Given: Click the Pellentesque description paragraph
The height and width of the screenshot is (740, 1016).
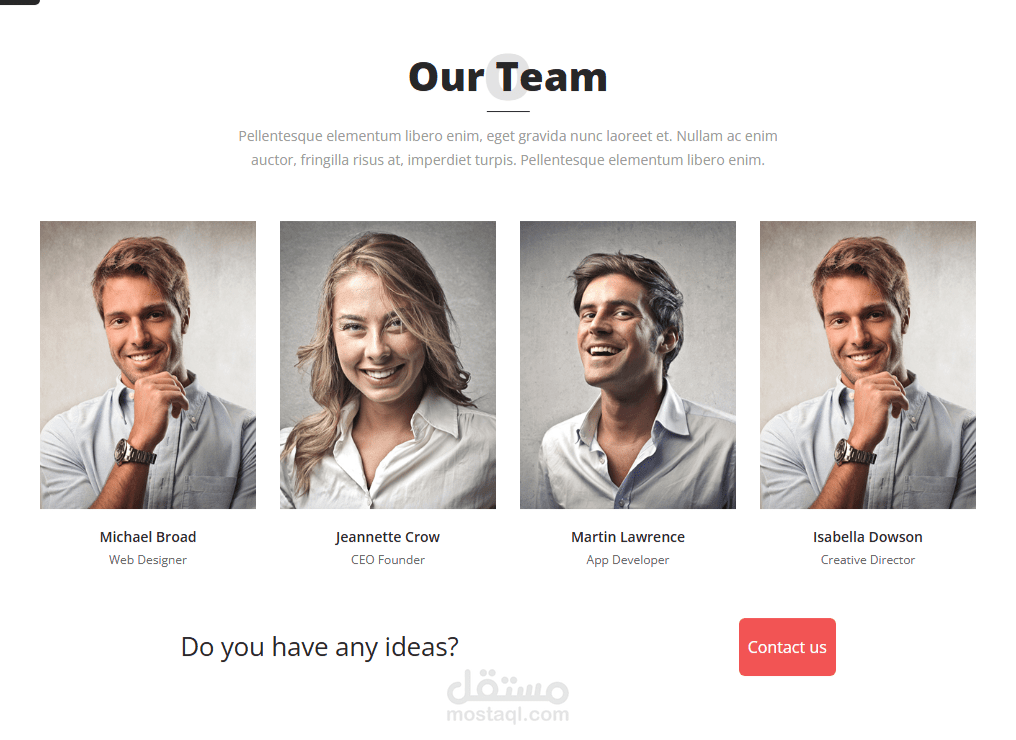Looking at the screenshot, I should [508, 148].
